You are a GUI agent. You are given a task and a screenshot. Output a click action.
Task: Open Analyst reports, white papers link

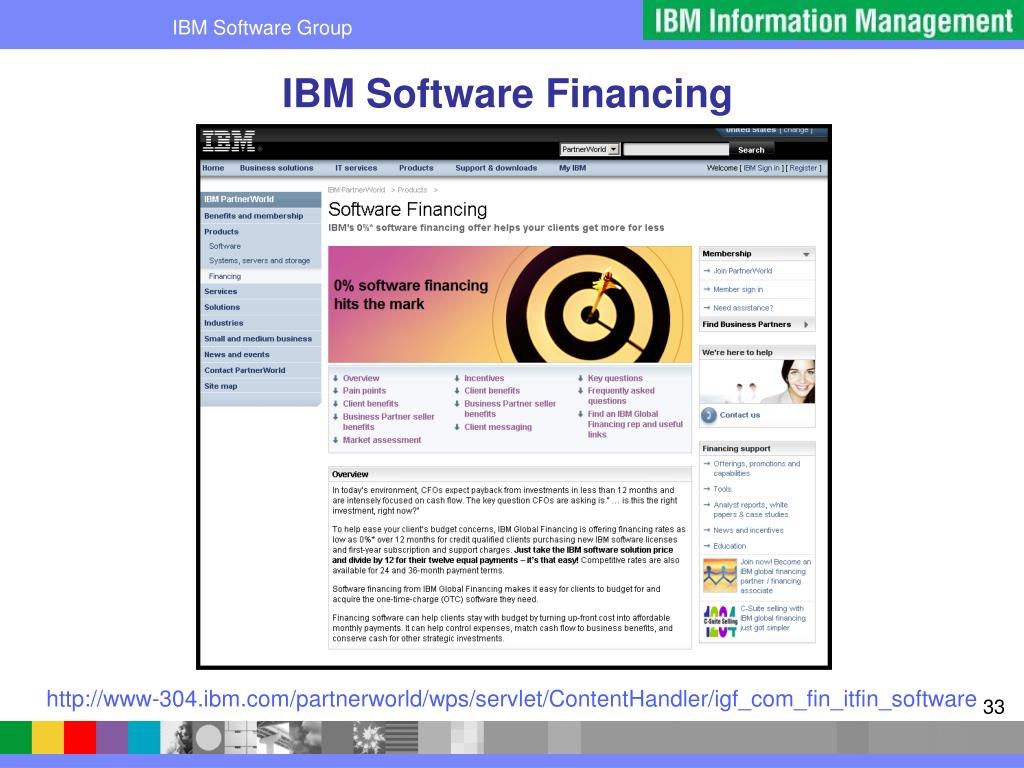[750, 509]
